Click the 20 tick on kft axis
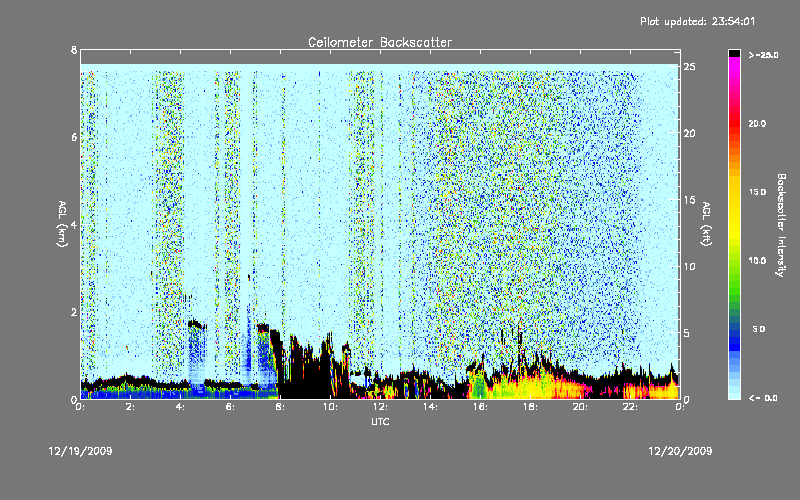Viewport: 800px width, 500px height. (690, 133)
